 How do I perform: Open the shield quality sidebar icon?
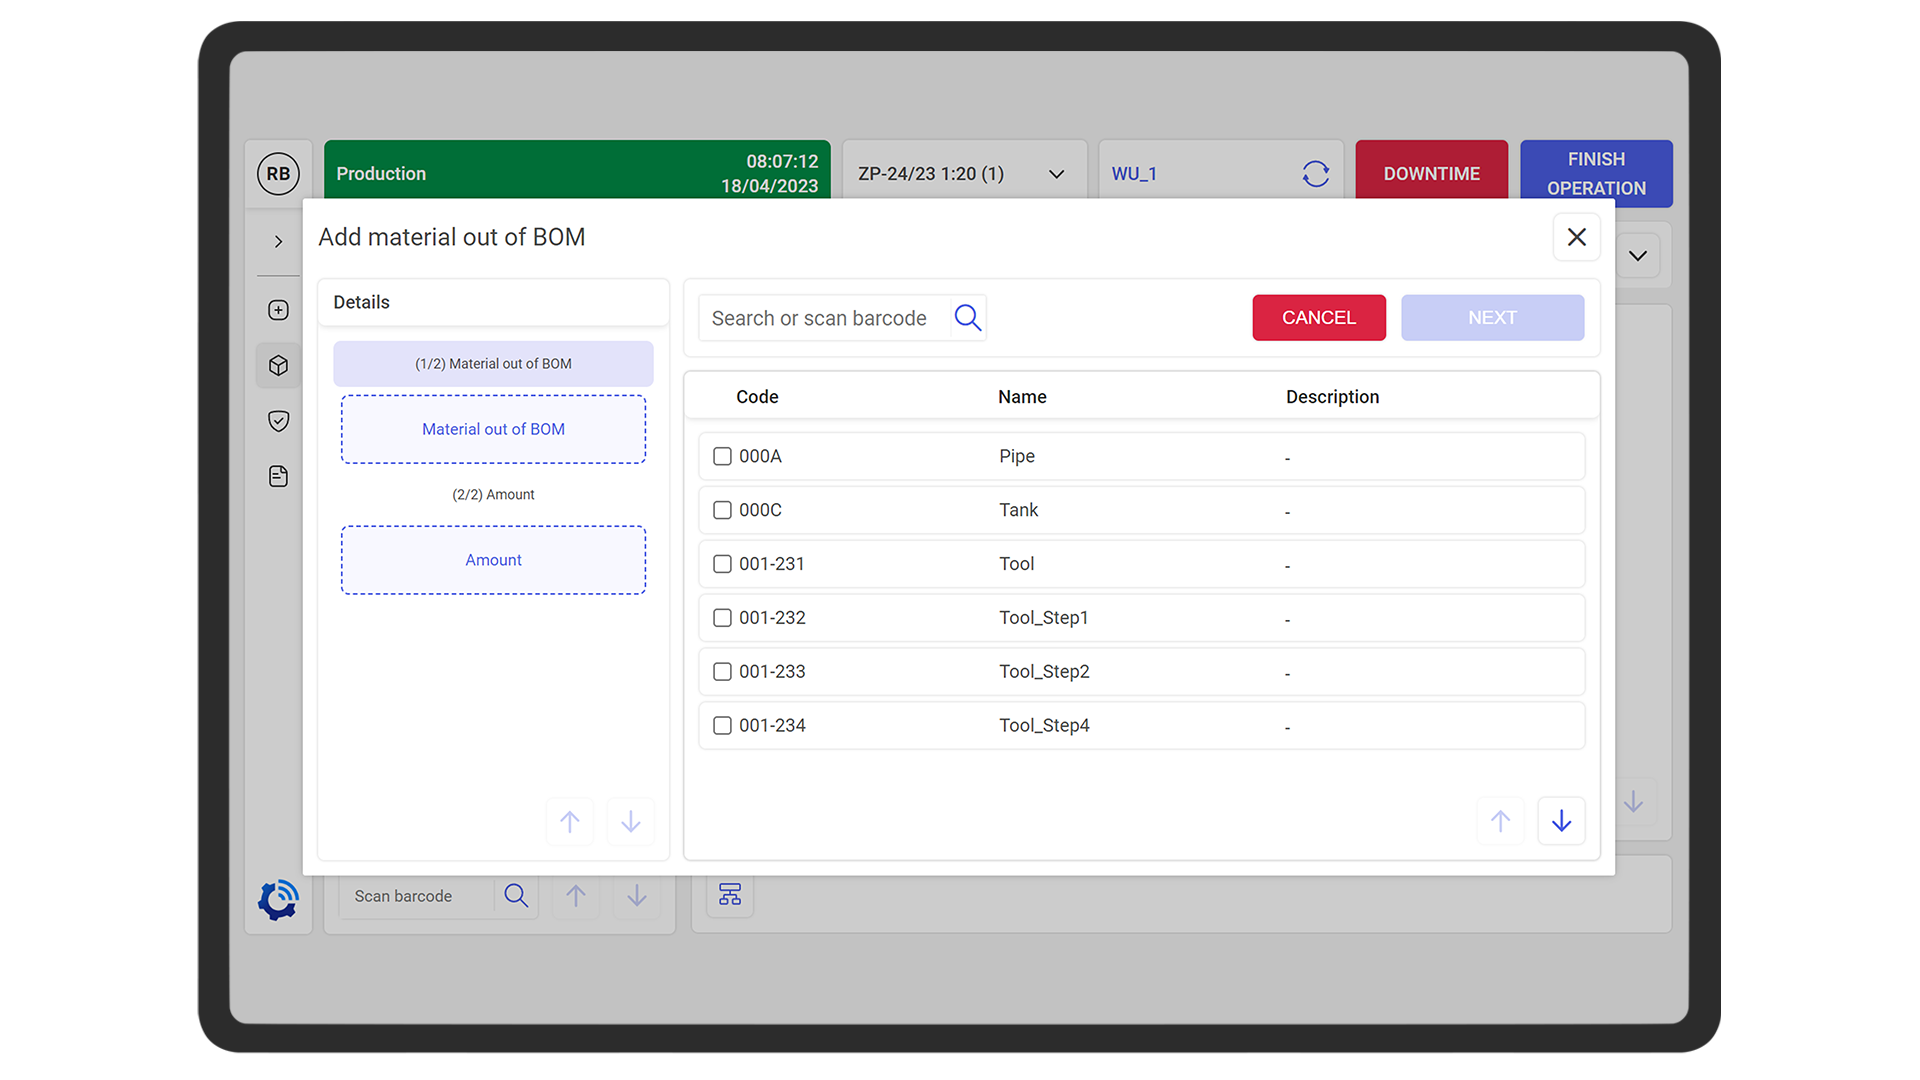279,421
